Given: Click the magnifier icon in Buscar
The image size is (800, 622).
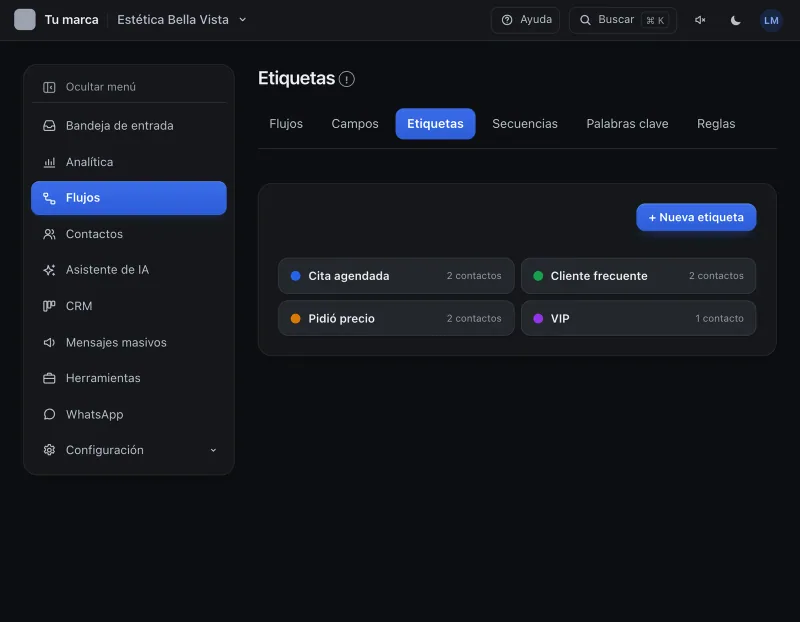Looking at the screenshot, I should (x=585, y=20).
